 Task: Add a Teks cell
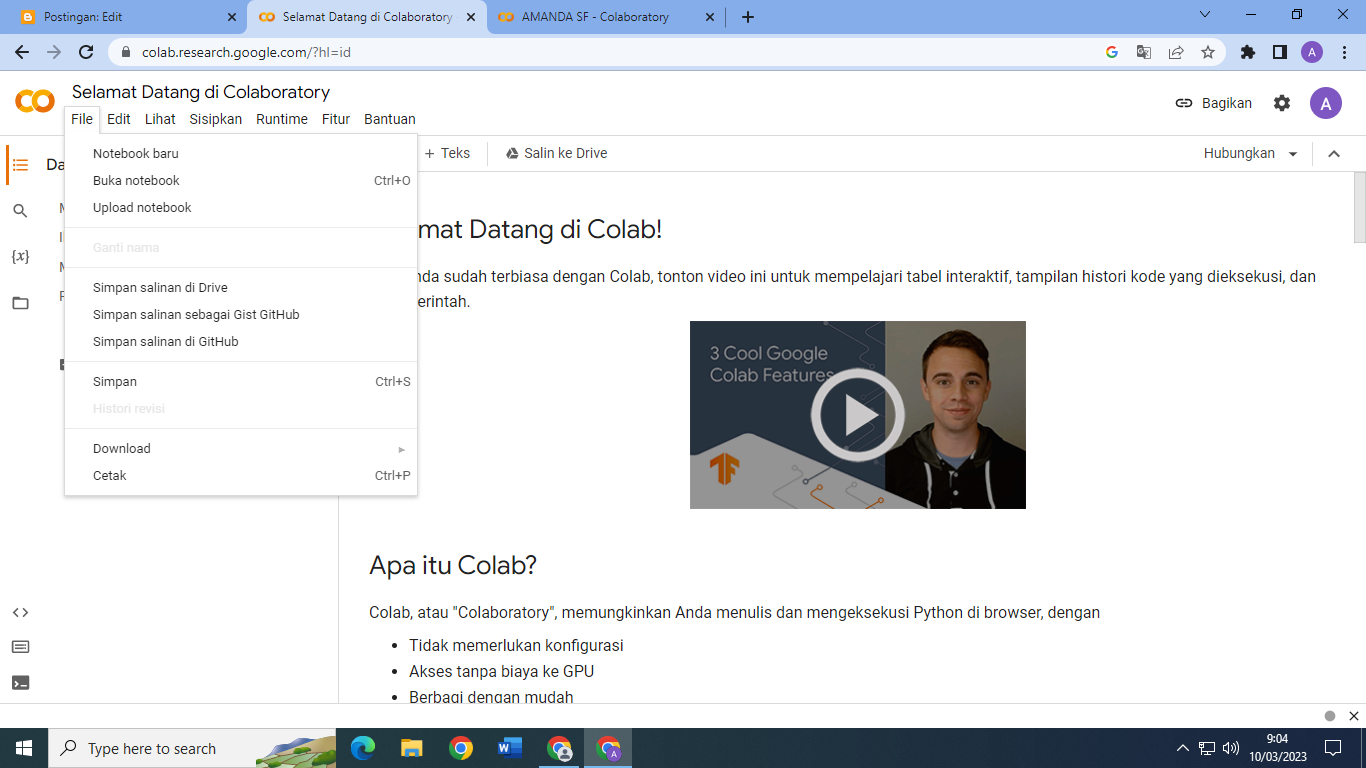[x=447, y=153]
